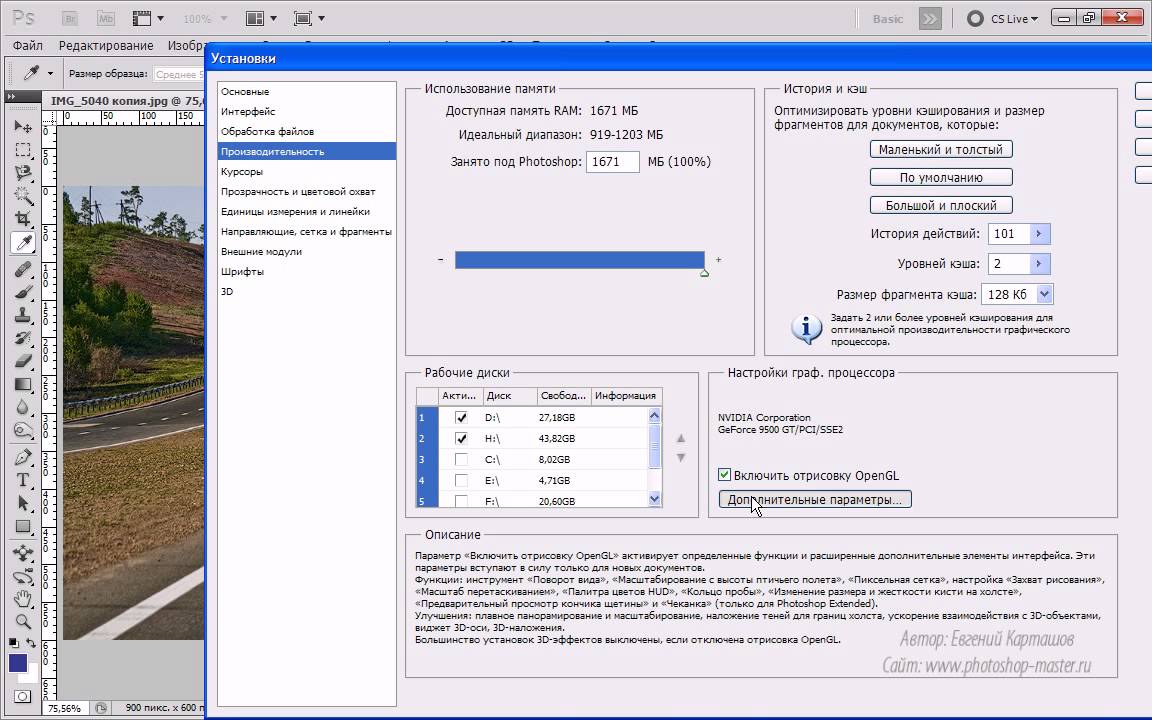Swap foreground and background colors

click(32, 643)
